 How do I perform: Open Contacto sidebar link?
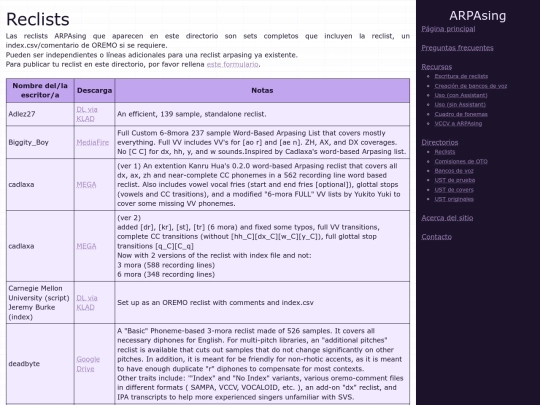pyautogui.click(x=436, y=237)
